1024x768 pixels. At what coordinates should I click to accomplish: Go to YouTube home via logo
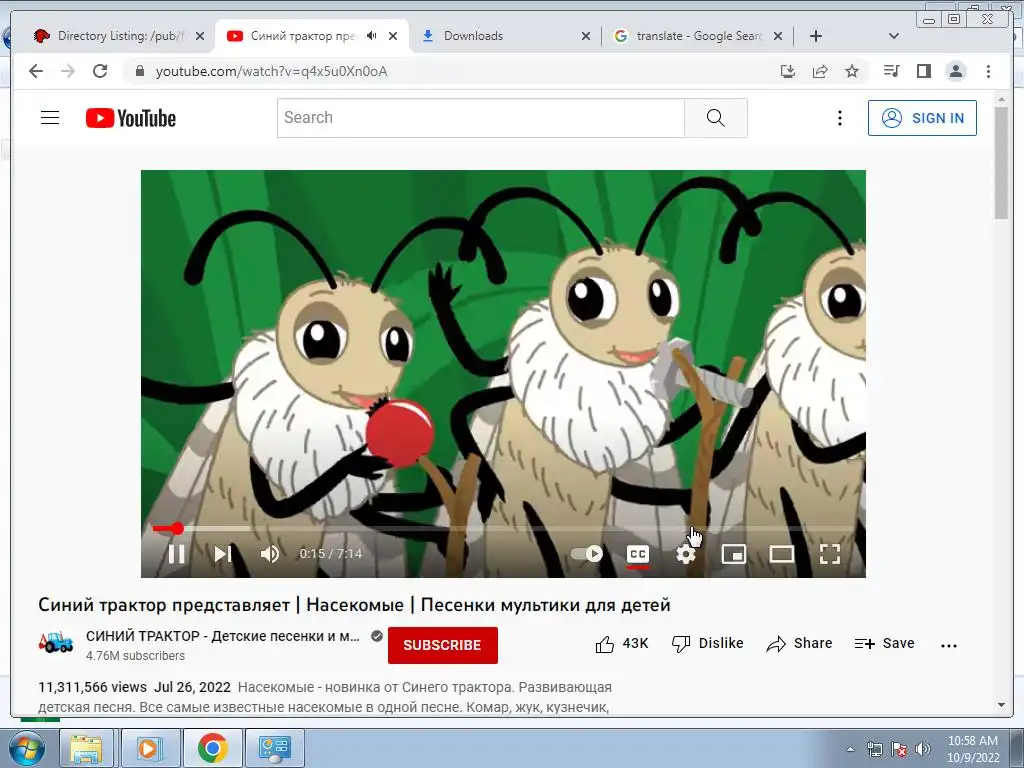pyautogui.click(x=131, y=118)
